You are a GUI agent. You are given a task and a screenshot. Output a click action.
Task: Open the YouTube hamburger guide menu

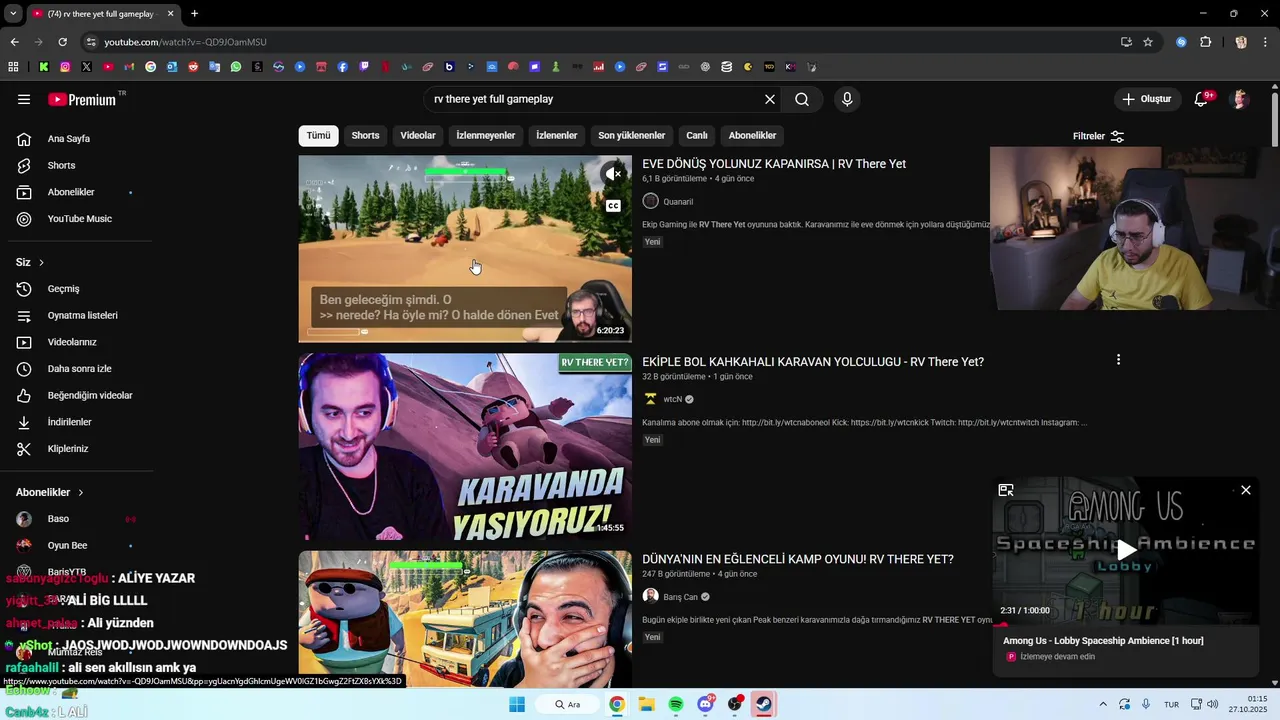[x=24, y=99]
